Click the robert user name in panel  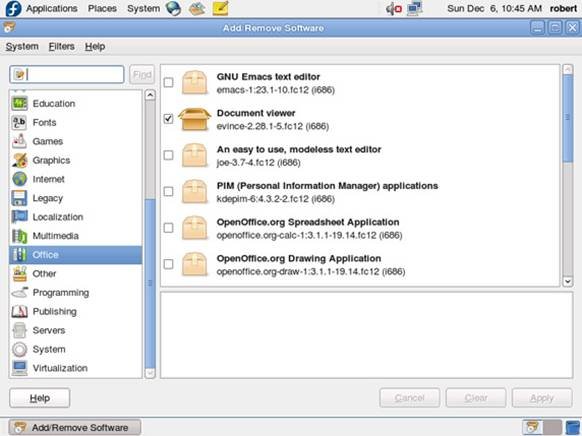click(563, 8)
